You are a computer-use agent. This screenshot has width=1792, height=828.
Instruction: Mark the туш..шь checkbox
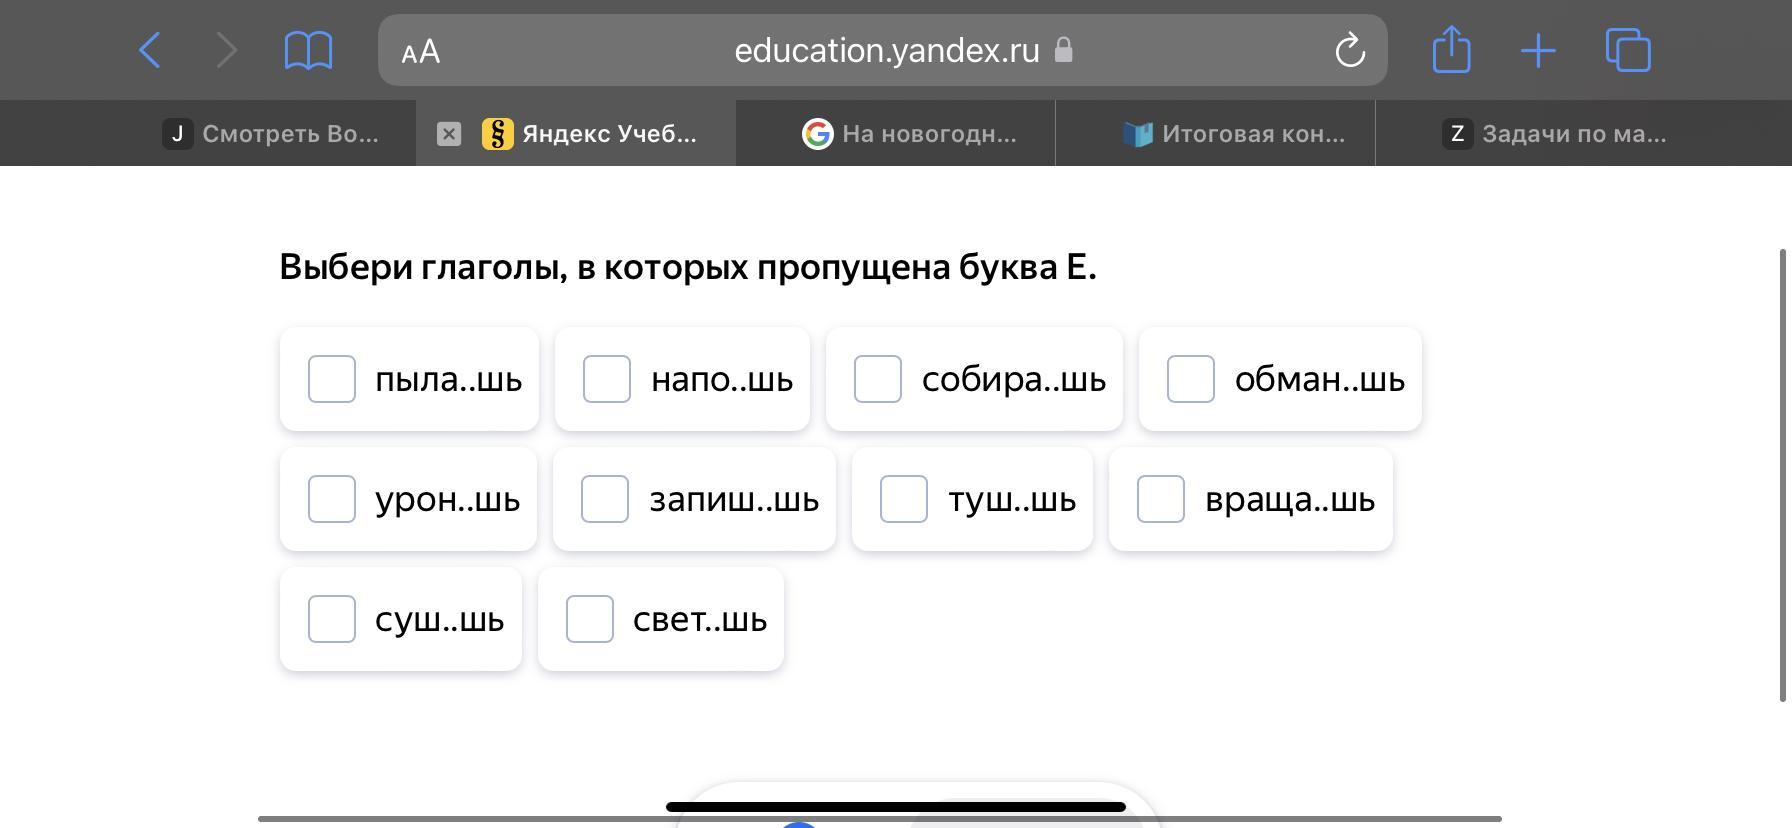pos(904,499)
